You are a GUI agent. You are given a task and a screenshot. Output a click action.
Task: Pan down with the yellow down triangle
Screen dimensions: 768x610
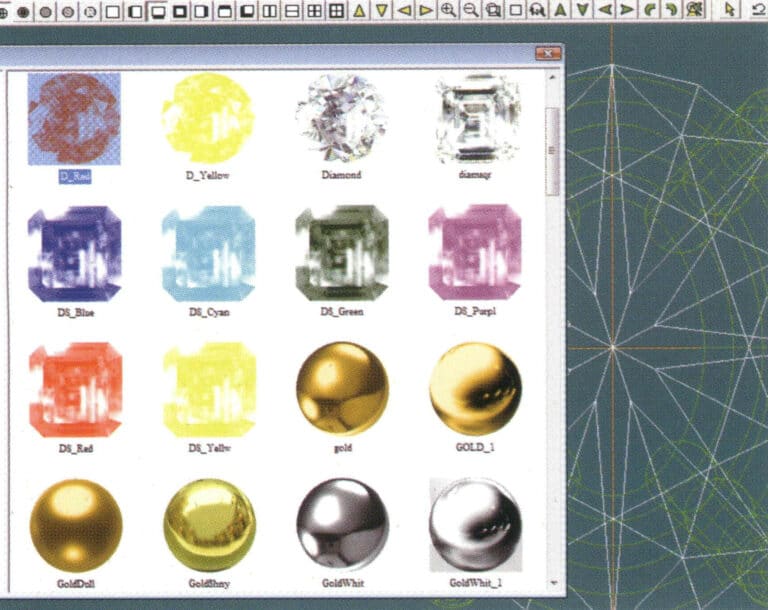tap(382, 11)
